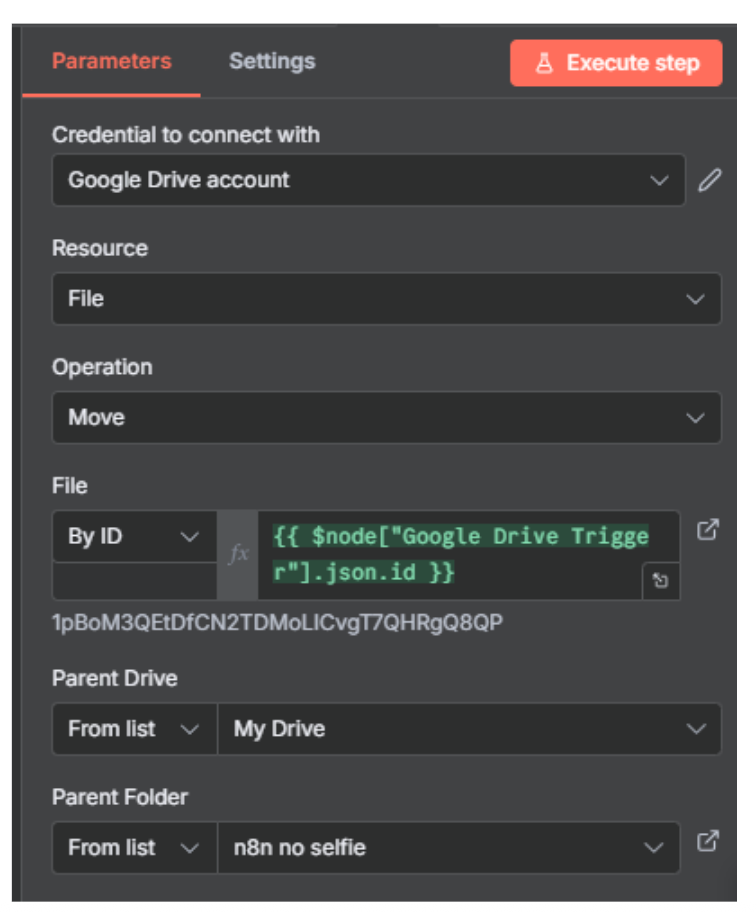The height and width of the screenshot is (912, 756).
Task: Open Parent Drive From list mode dropdown
Action: pos(134,729)
